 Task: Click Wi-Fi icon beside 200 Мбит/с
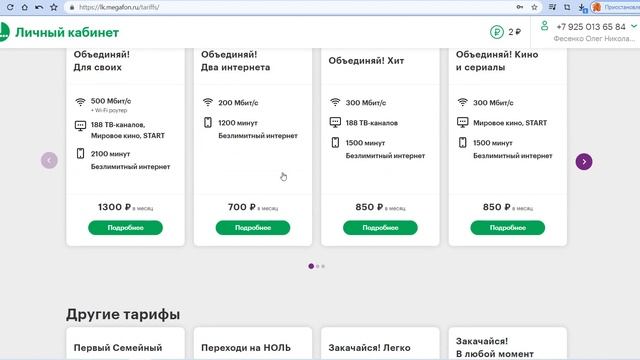(x=208, y=102)
